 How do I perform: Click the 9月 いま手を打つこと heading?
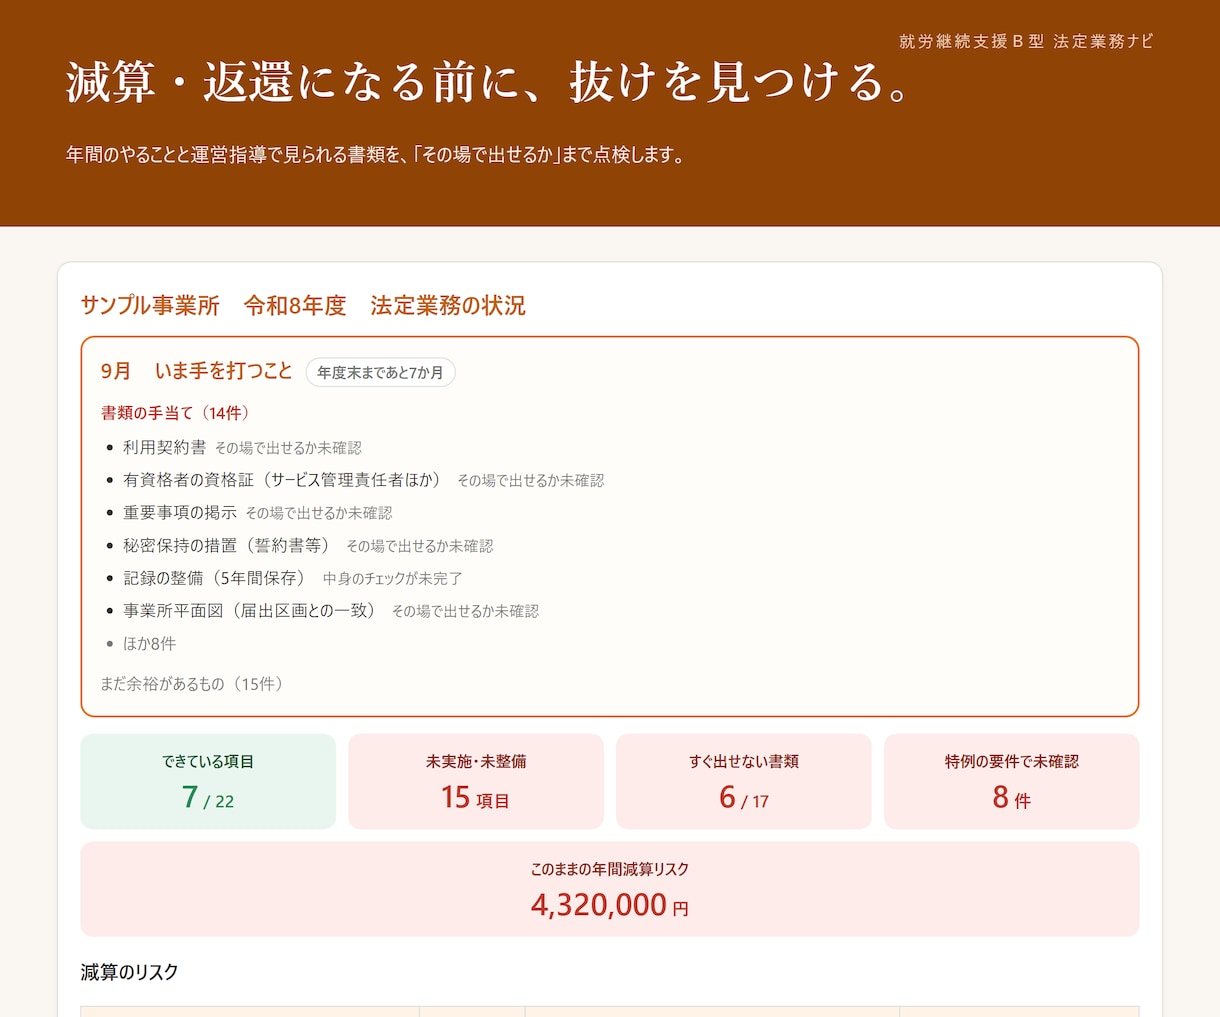197,371
